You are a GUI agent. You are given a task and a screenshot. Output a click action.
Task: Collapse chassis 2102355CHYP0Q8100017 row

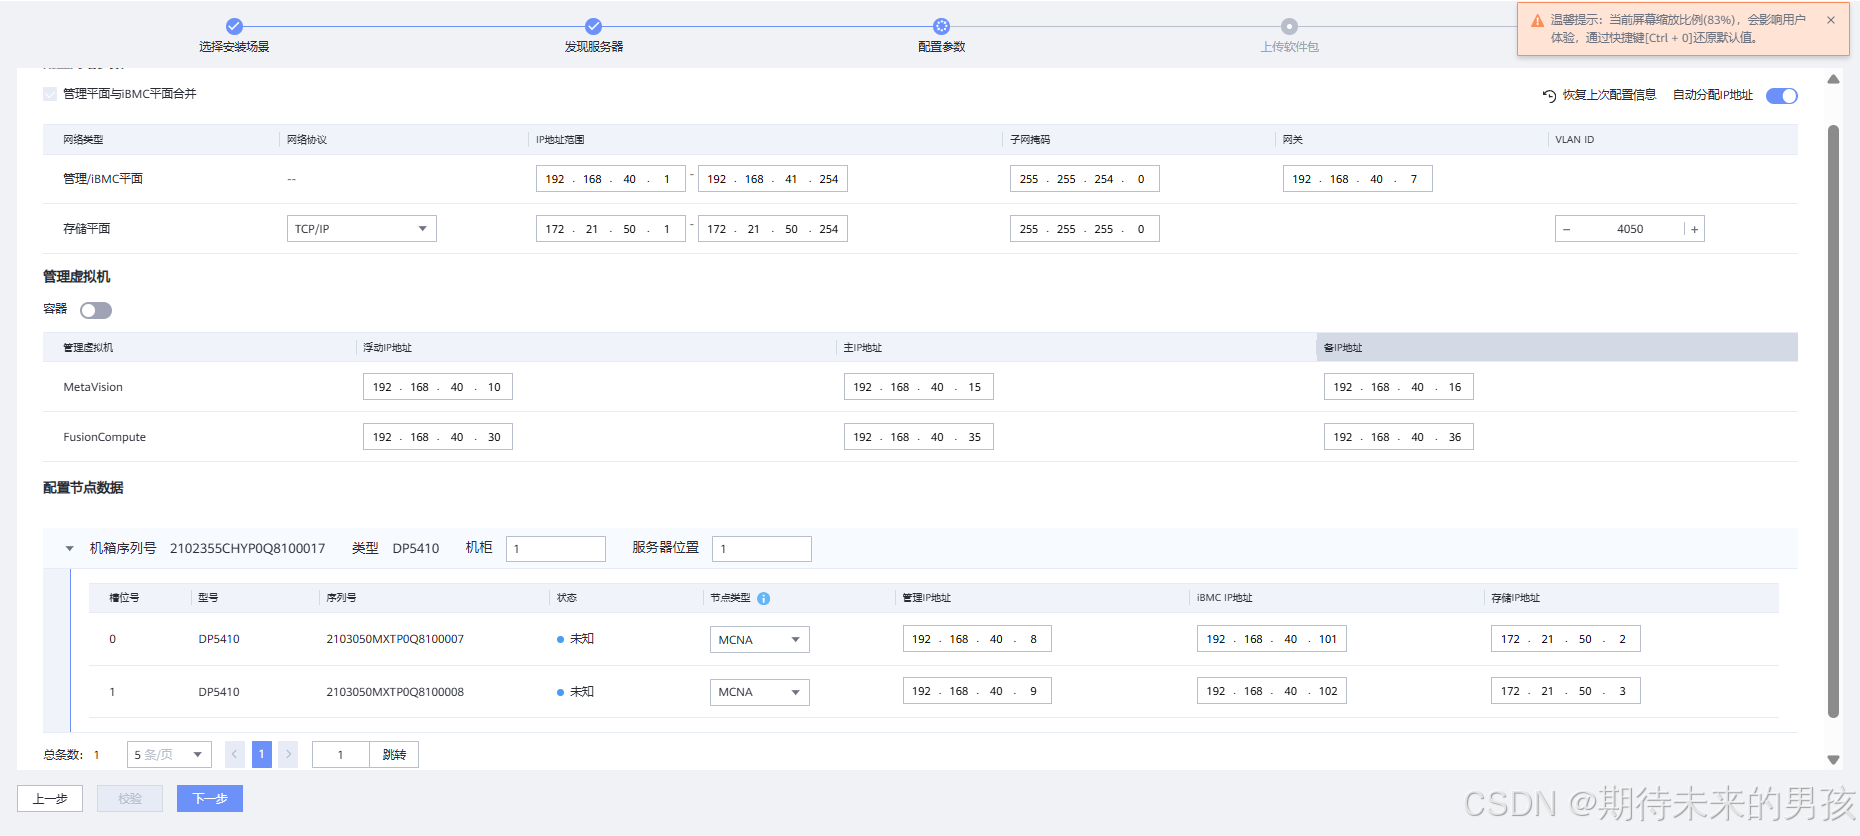69,548
